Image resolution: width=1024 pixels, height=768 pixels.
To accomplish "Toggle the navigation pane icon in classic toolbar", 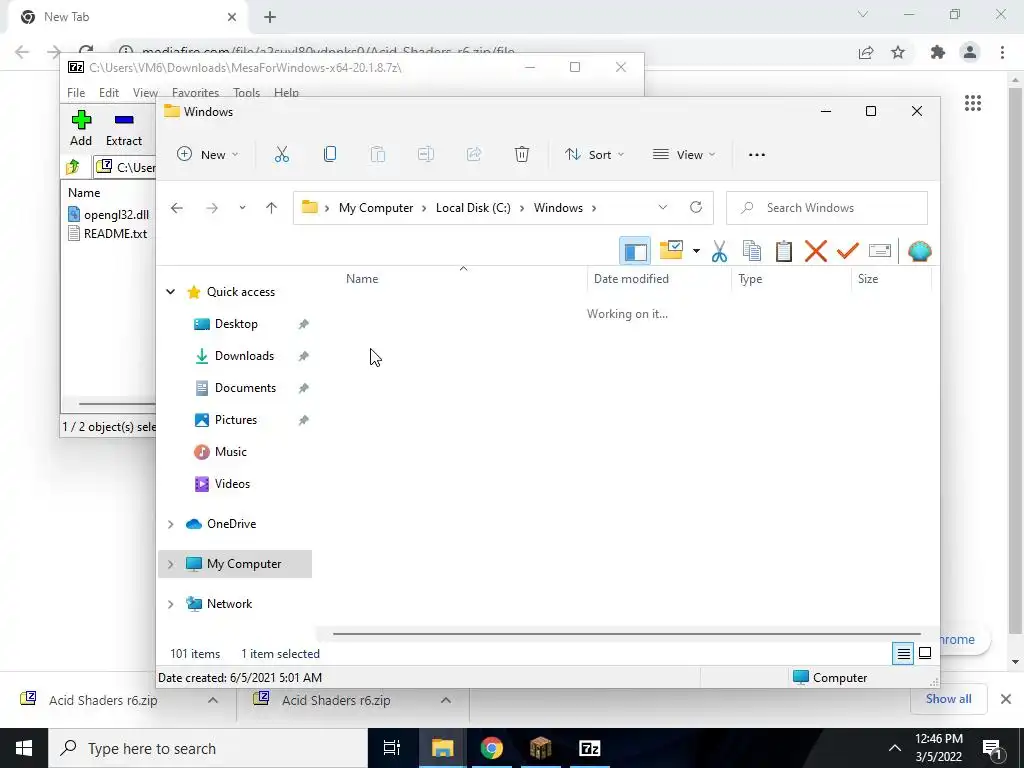I will (x=635, y=251).
